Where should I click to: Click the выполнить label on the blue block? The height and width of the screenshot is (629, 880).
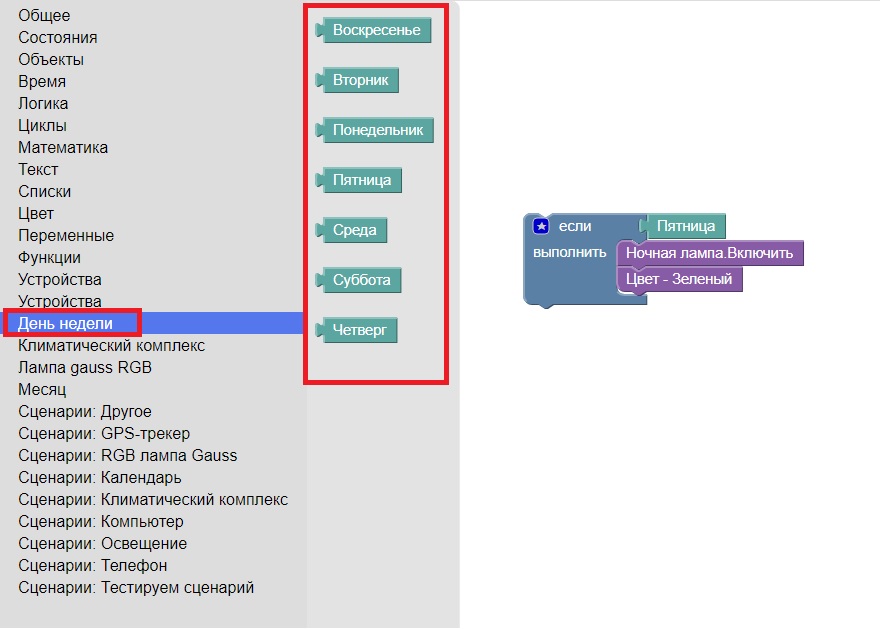click(570, 252)
